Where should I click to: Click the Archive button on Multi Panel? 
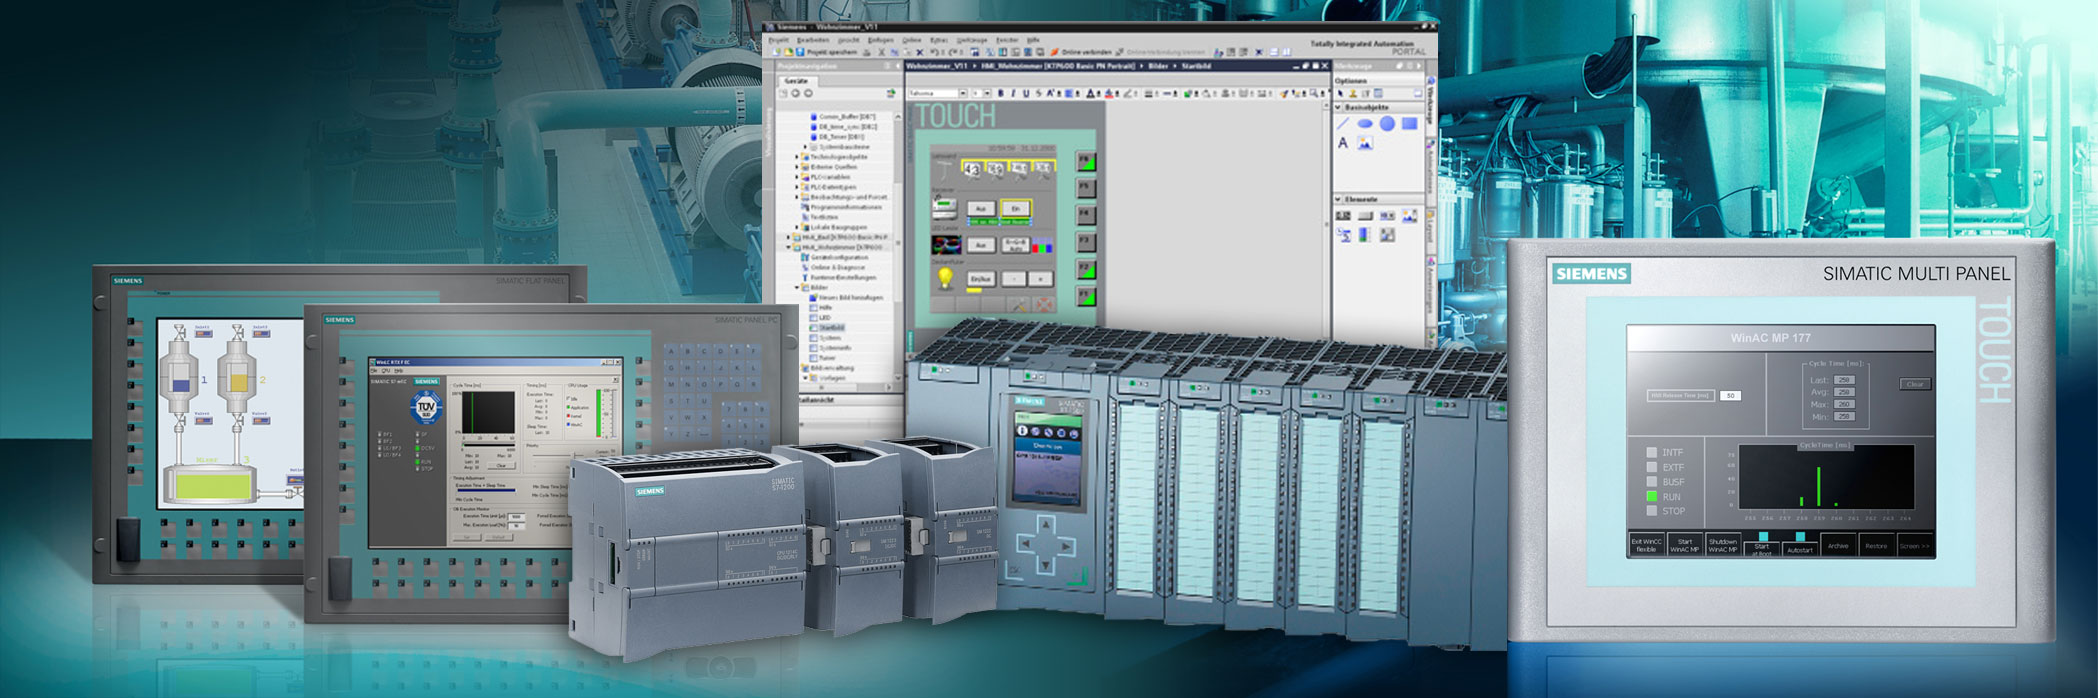click(1838, 546)
